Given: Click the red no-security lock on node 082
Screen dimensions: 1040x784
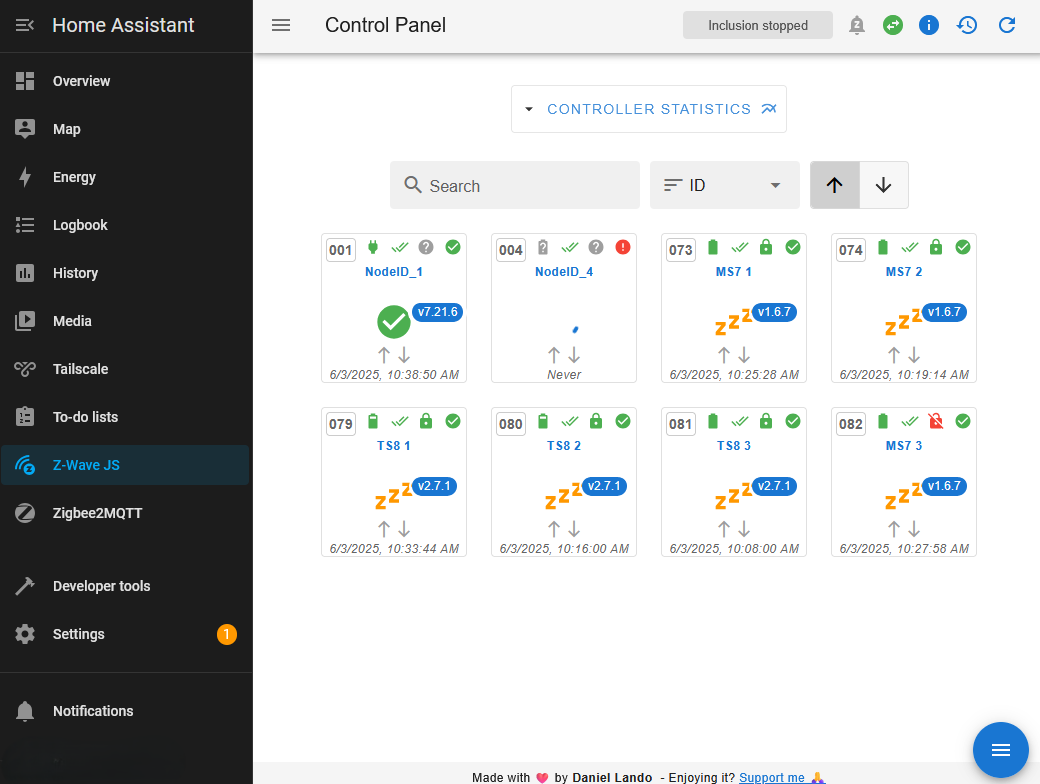Looking at the screenshot, I should [x=936, y=421].
